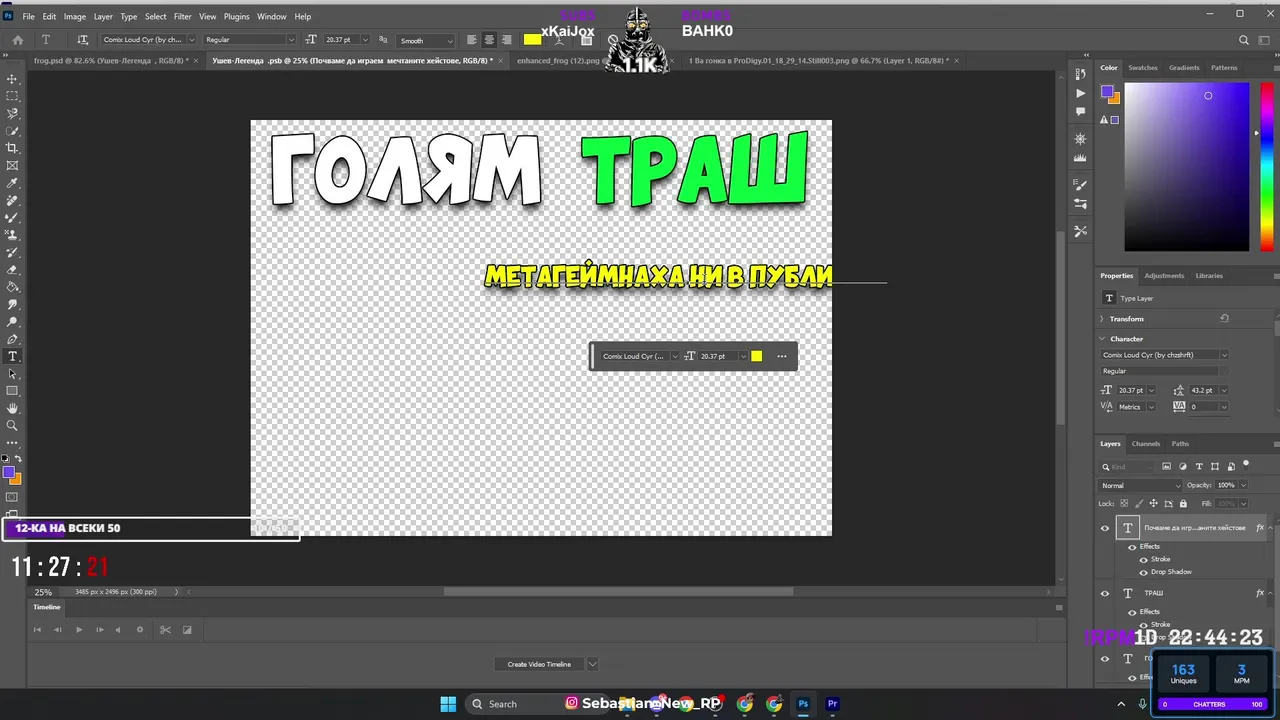Switch to the Adjustments tab
The width and height of the screenshot is (1280, 720).
point(1164,276)
